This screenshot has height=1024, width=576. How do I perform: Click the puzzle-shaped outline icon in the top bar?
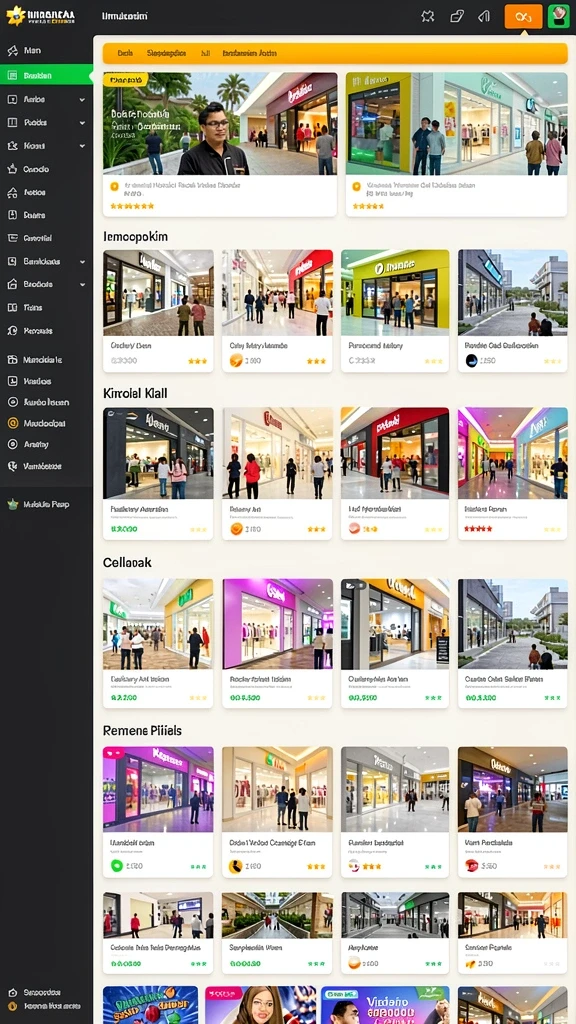[428, 16]
